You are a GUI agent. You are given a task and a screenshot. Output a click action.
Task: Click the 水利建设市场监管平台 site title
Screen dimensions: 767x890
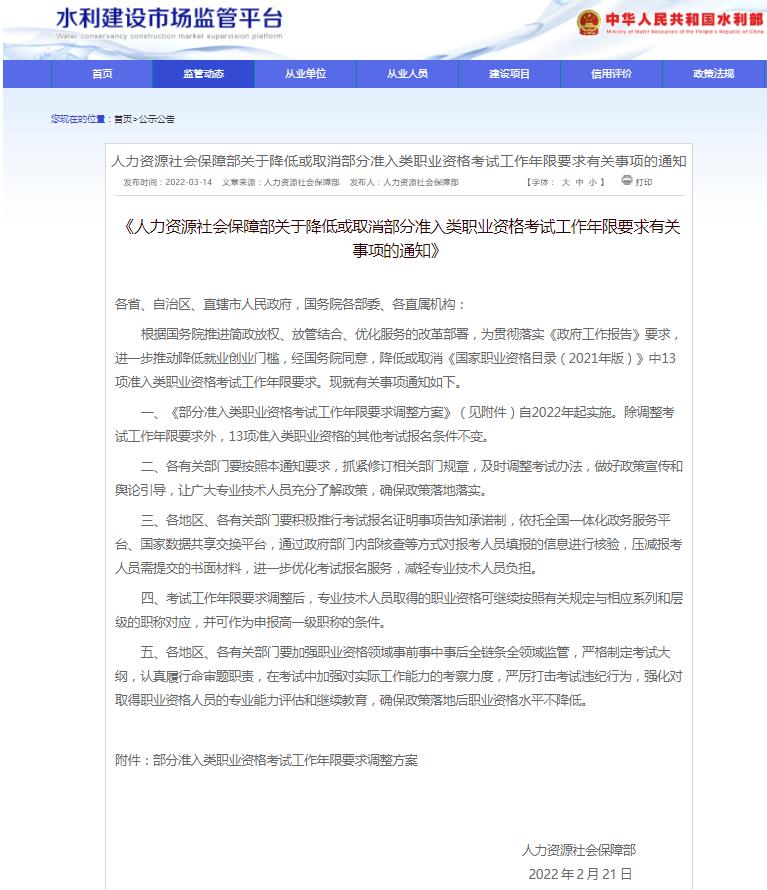169,18
